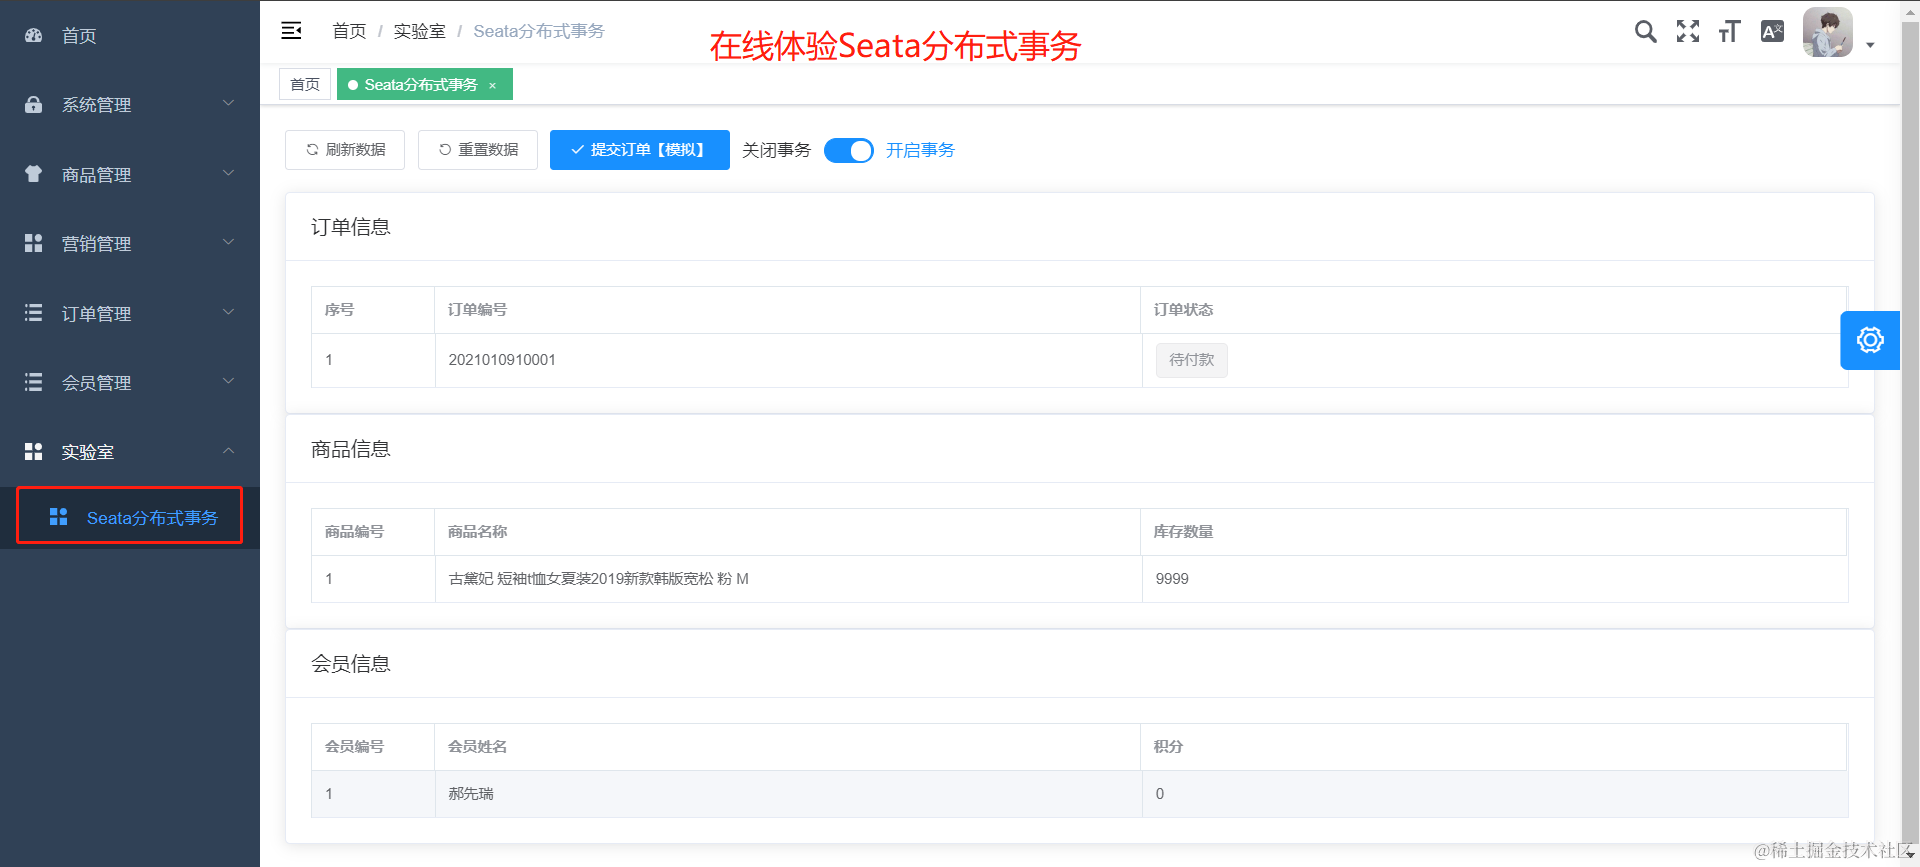The width and height of the screenshot is (1920, 867).
Task: Toggle fullscreen mode icon
Action: pyautogui.click(x=1688, y=32)
